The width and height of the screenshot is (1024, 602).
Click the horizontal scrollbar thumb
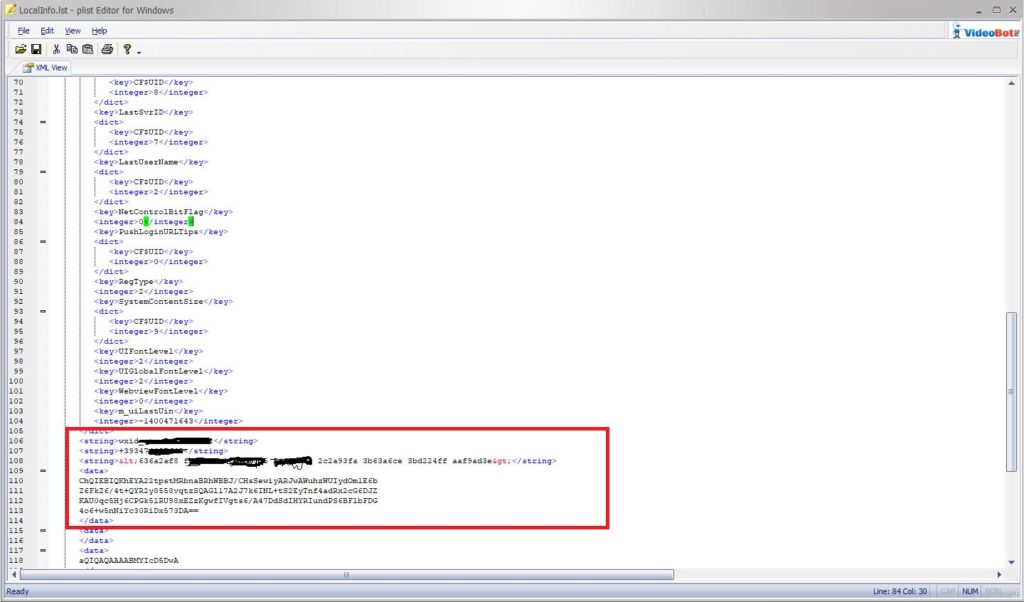(347, 575)
